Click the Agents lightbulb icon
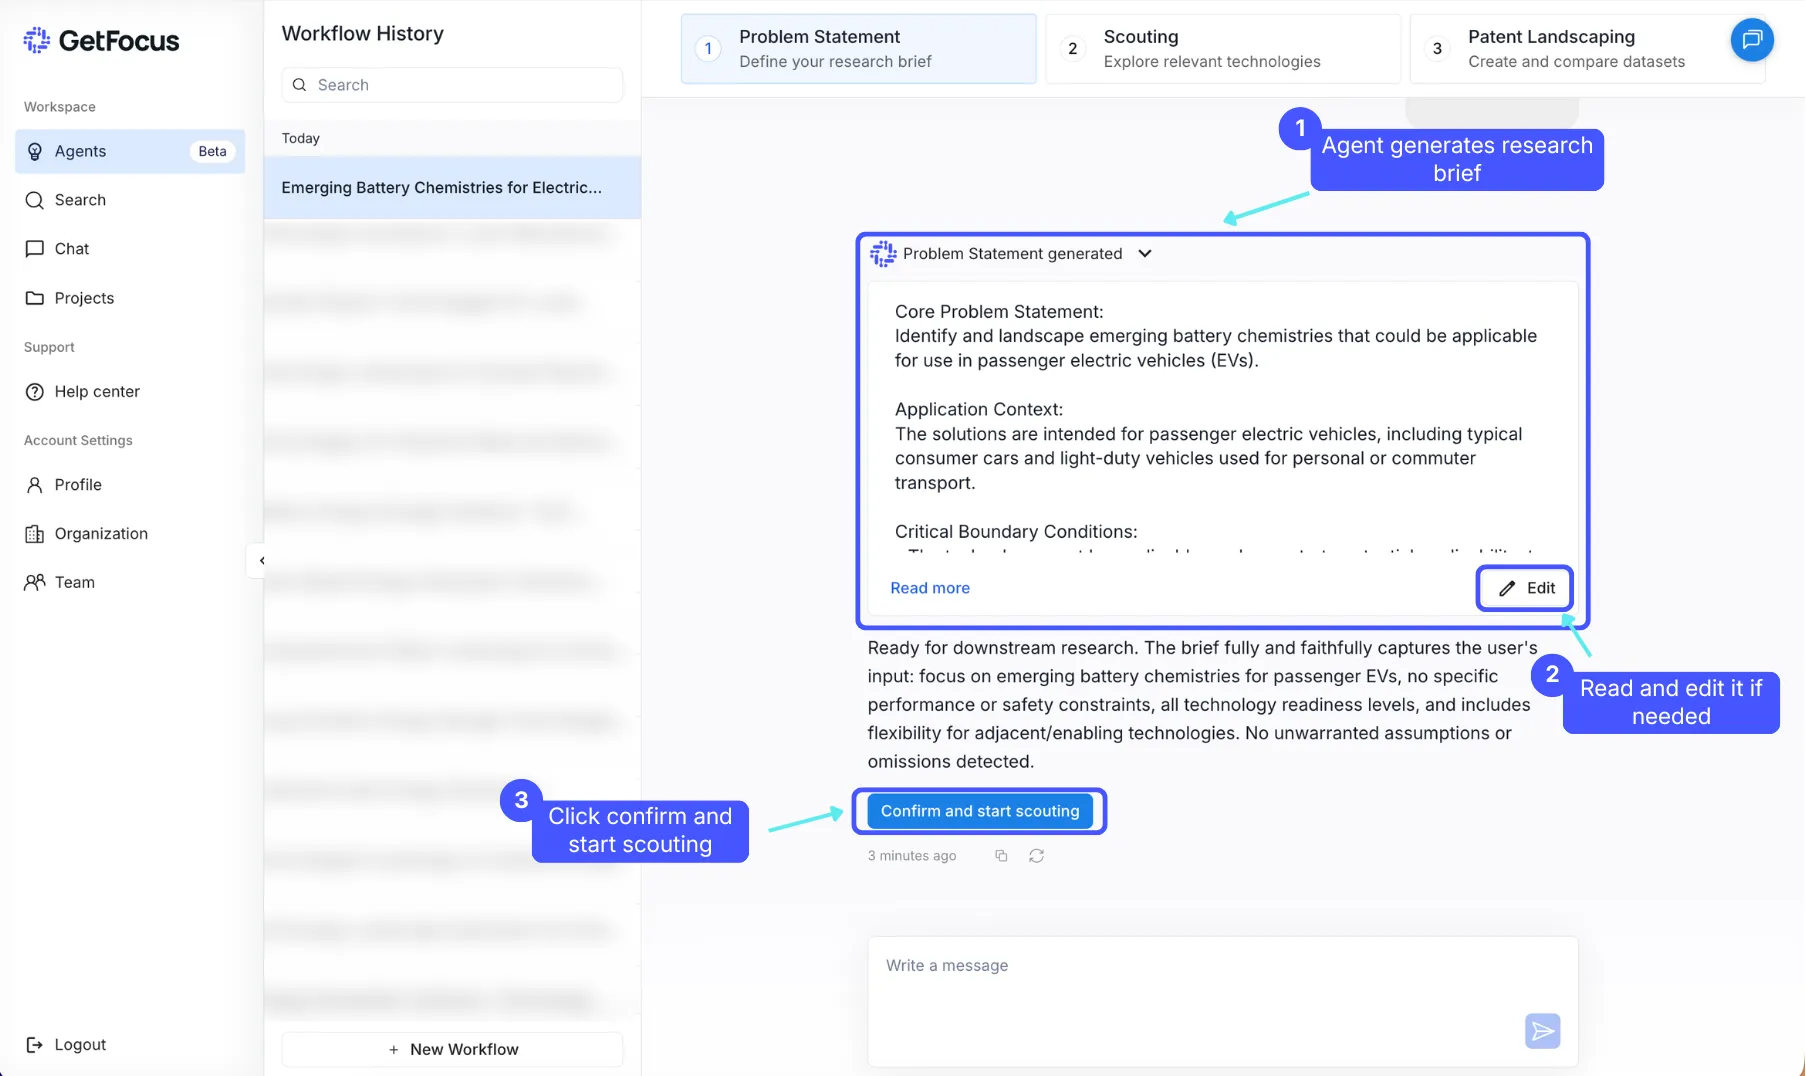Screen dimensions: 1806x1076 pos(35,151)
